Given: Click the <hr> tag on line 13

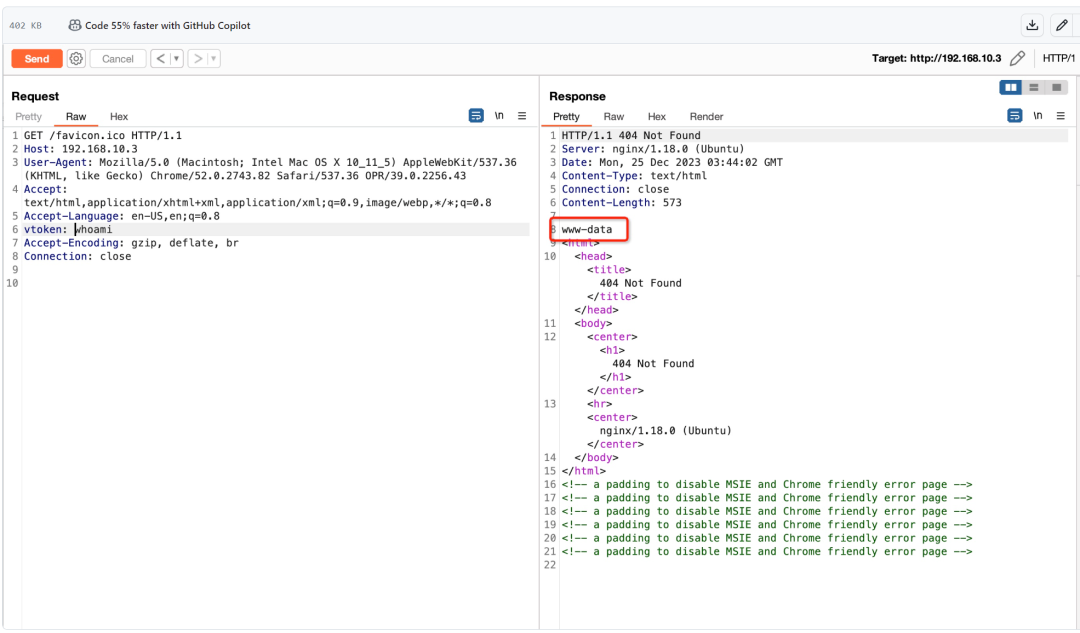Looking at the screenshot, I should (599, 404).
